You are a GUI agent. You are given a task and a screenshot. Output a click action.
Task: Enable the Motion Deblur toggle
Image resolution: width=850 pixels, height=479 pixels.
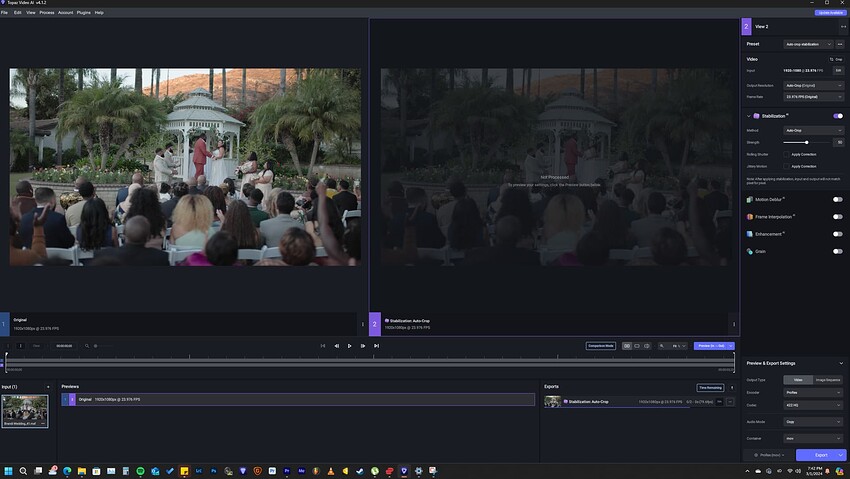click(x=838, y=199)
